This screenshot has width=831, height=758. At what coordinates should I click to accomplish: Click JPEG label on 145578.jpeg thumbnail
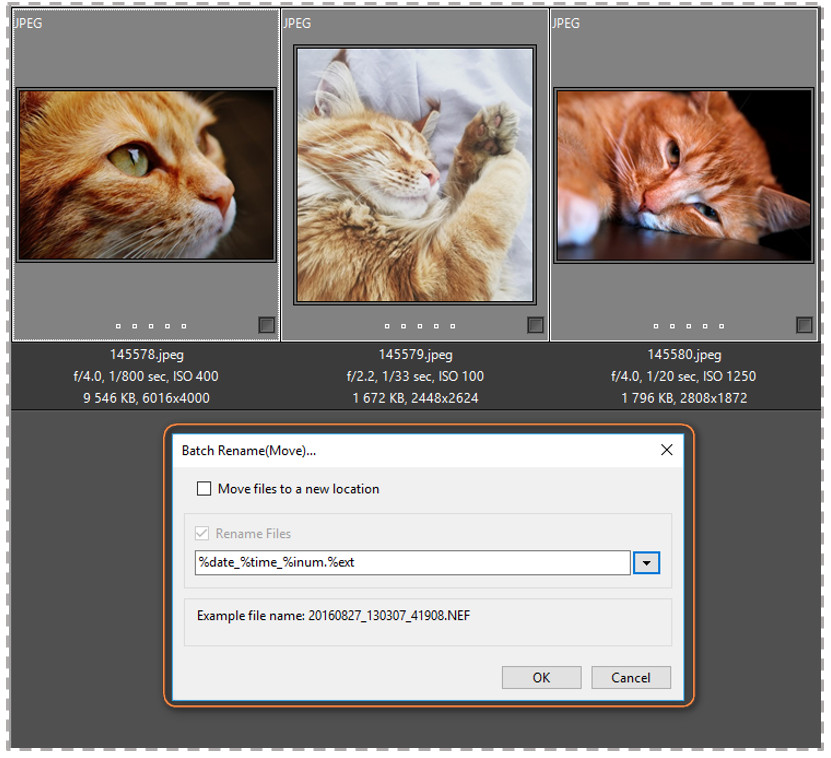pos(28,23)
